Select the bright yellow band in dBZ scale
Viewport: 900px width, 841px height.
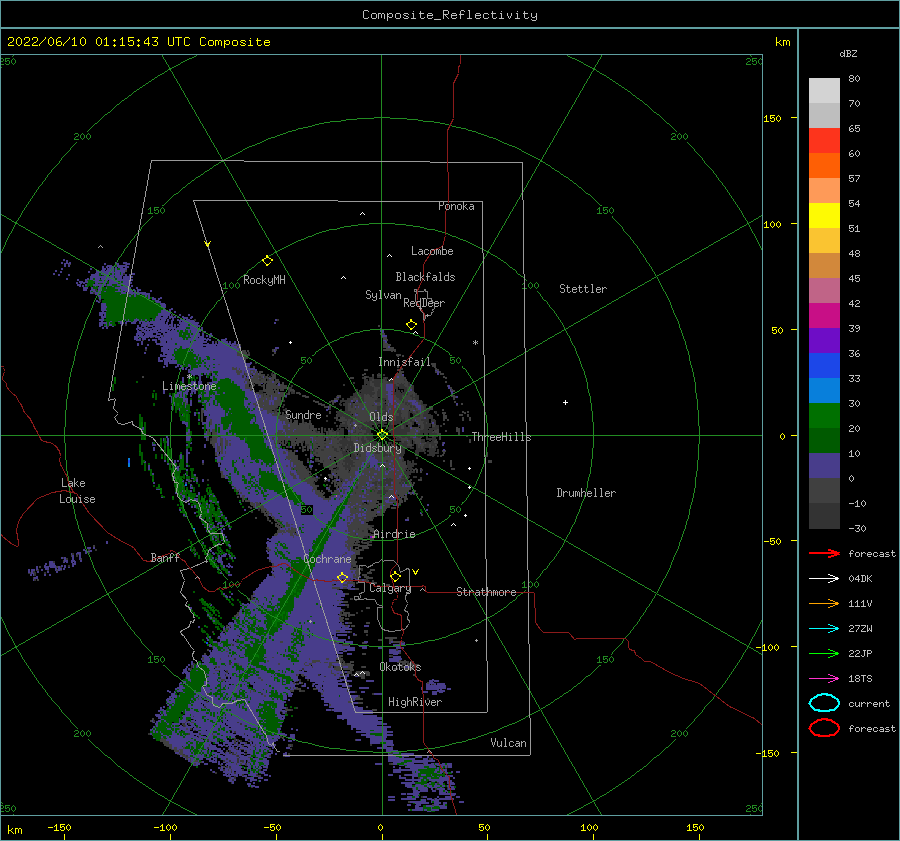[824, 215]
